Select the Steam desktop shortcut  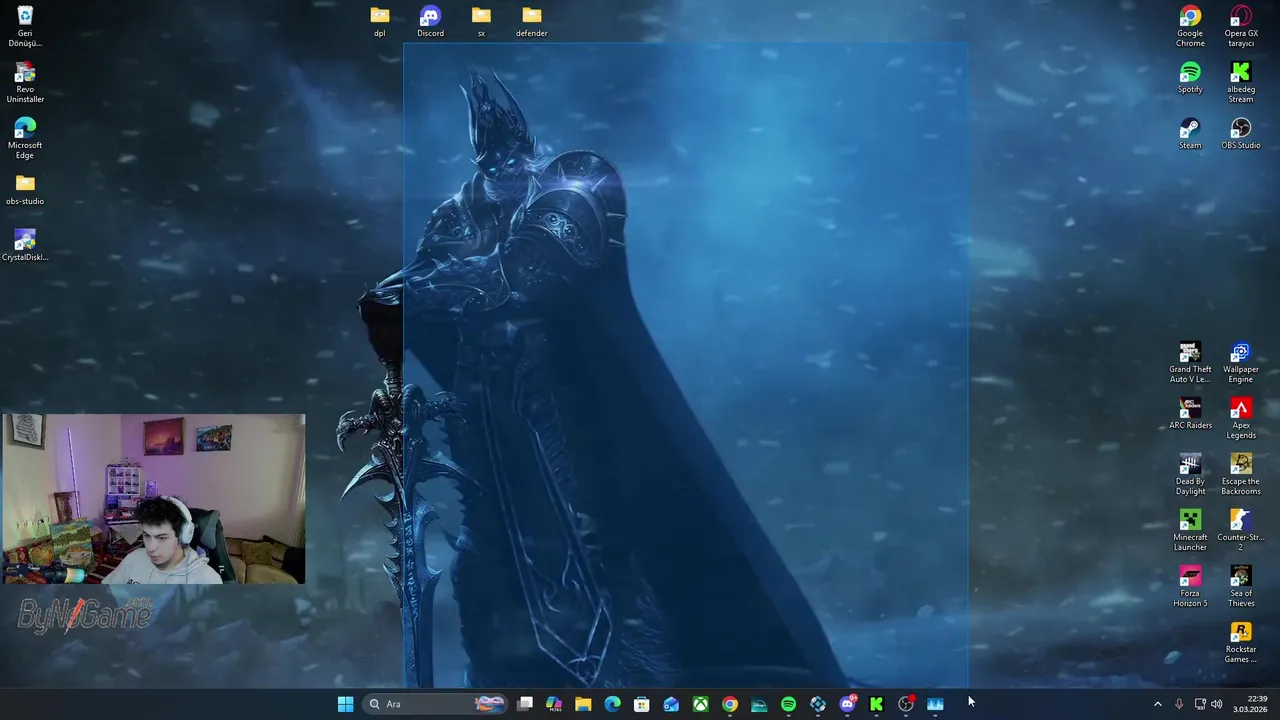1190,133
